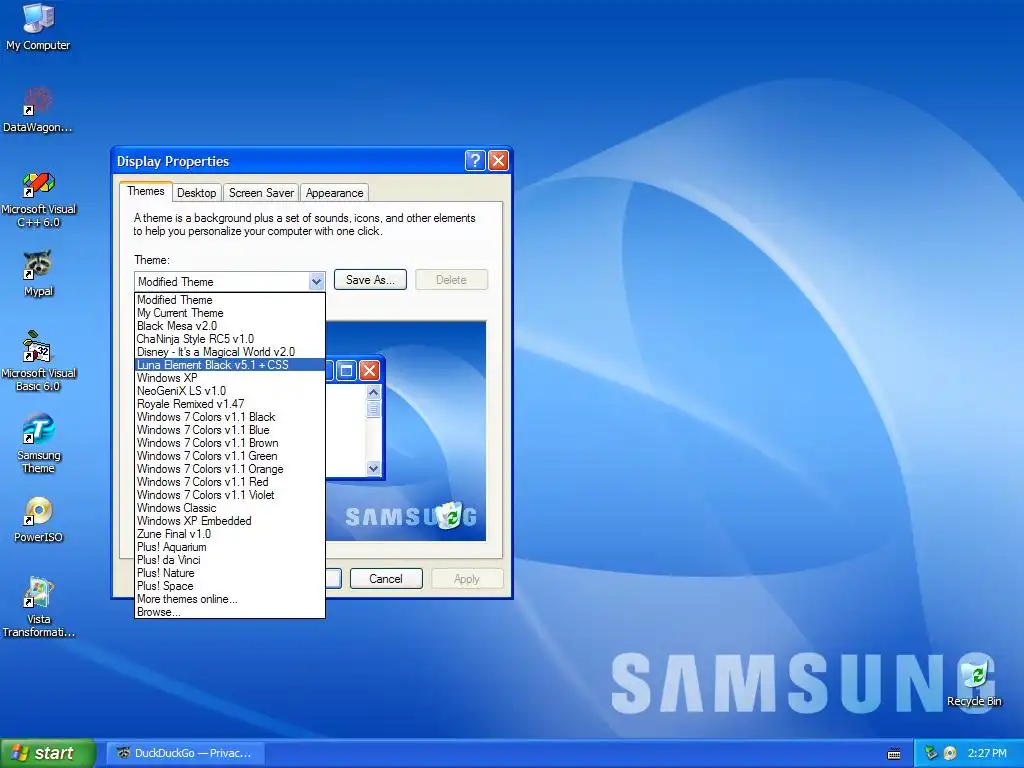Viewport: 1024px width, 768px height.
Task: Pick Windows 7 Colors v1.1 Green
Action: point(230,456)
